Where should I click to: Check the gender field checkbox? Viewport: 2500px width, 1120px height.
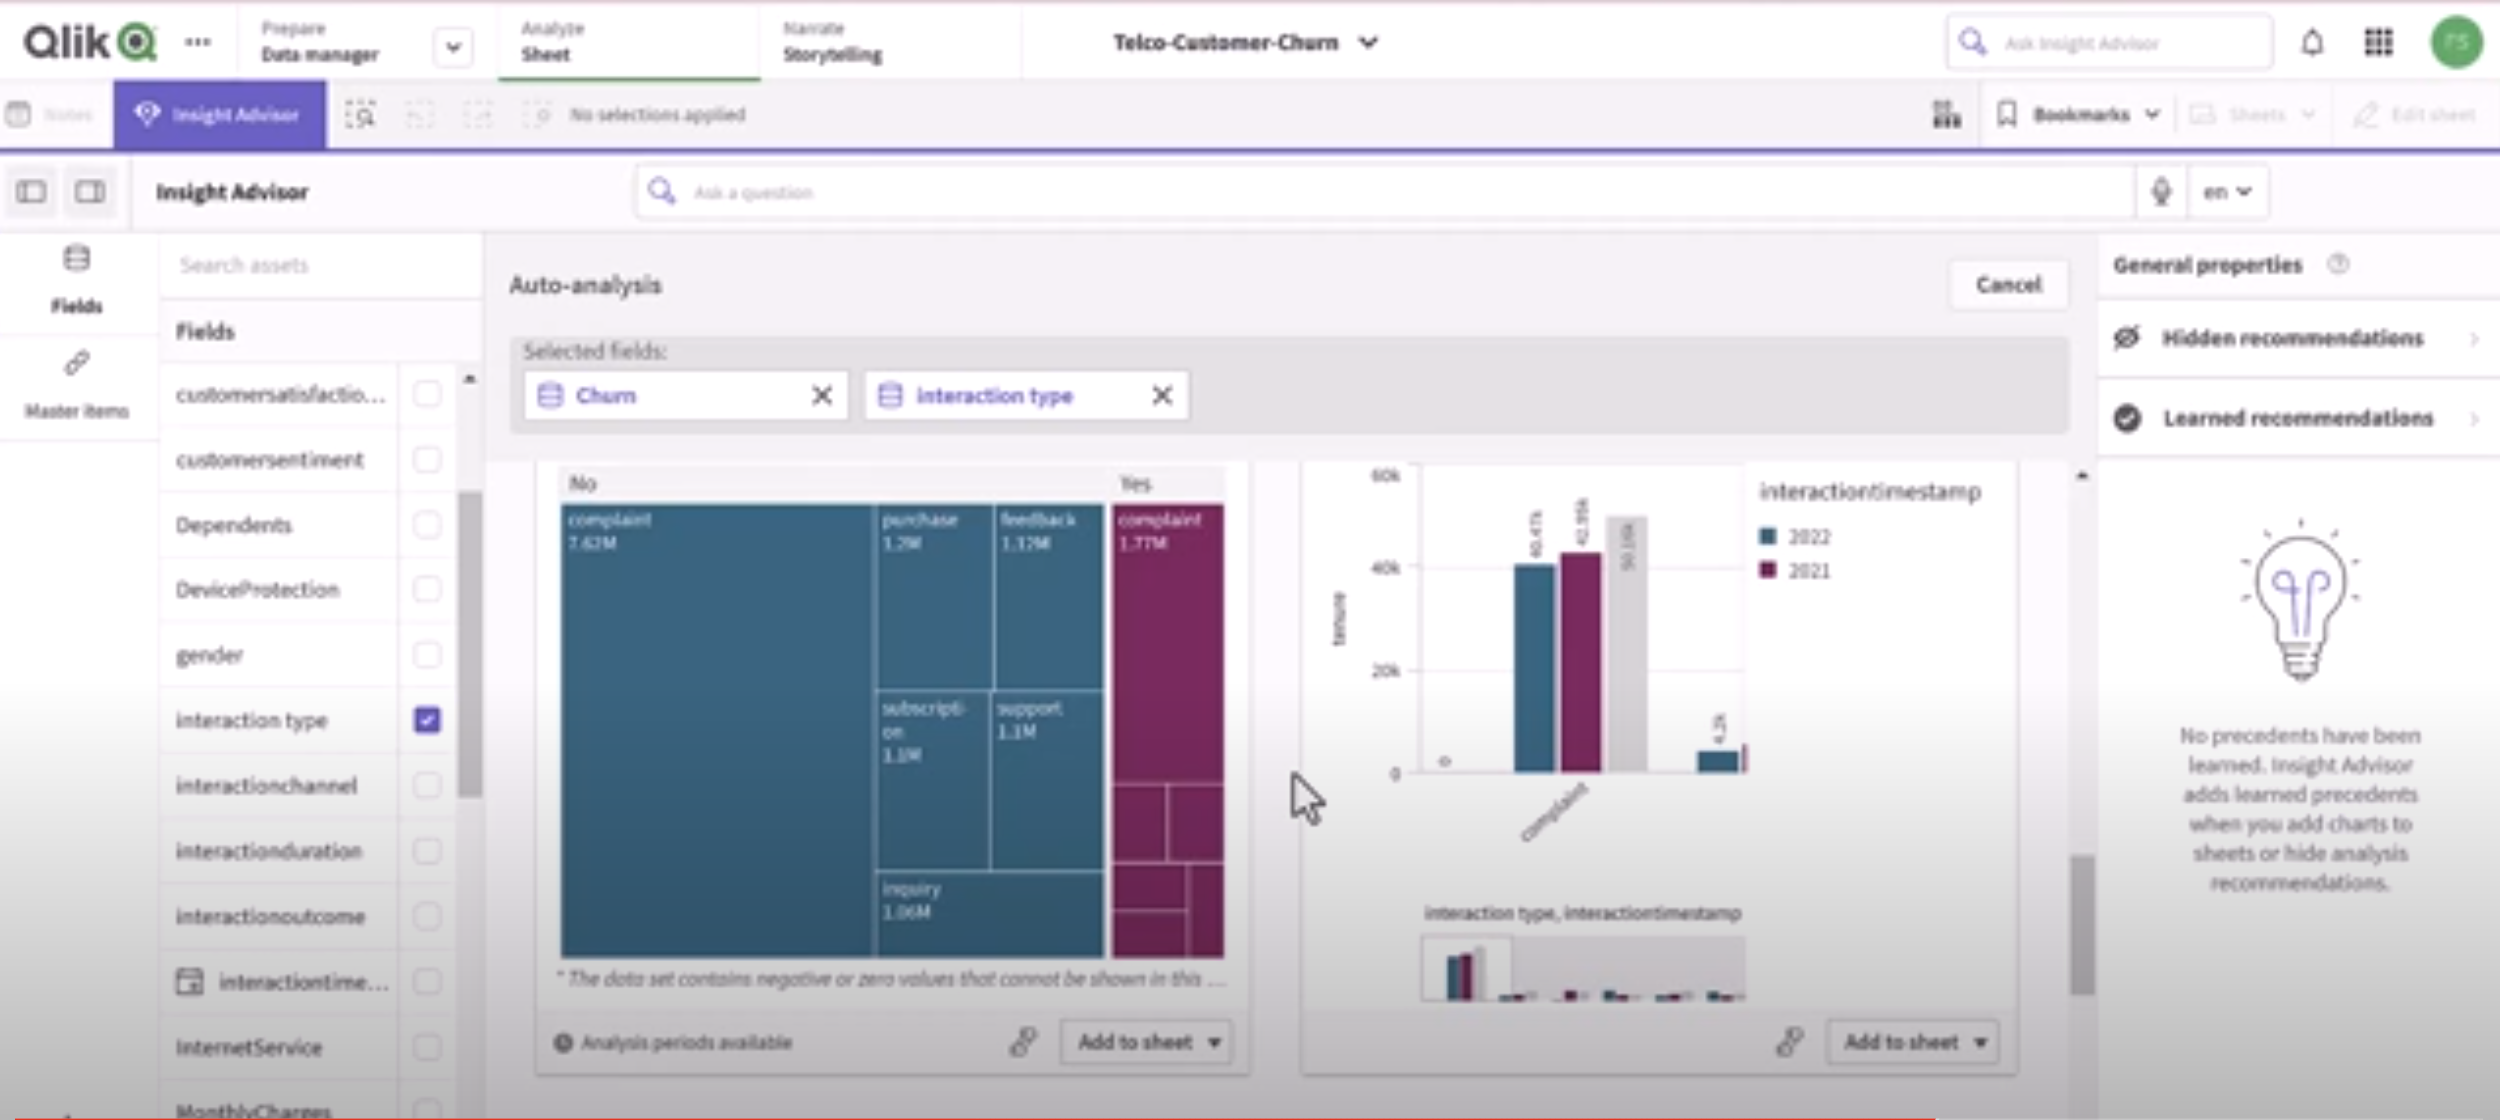click(x=427, y=655)
